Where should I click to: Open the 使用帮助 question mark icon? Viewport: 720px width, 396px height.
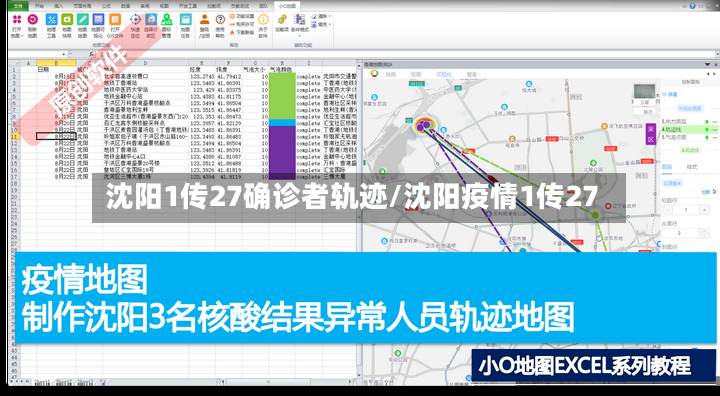coord(220,19)
